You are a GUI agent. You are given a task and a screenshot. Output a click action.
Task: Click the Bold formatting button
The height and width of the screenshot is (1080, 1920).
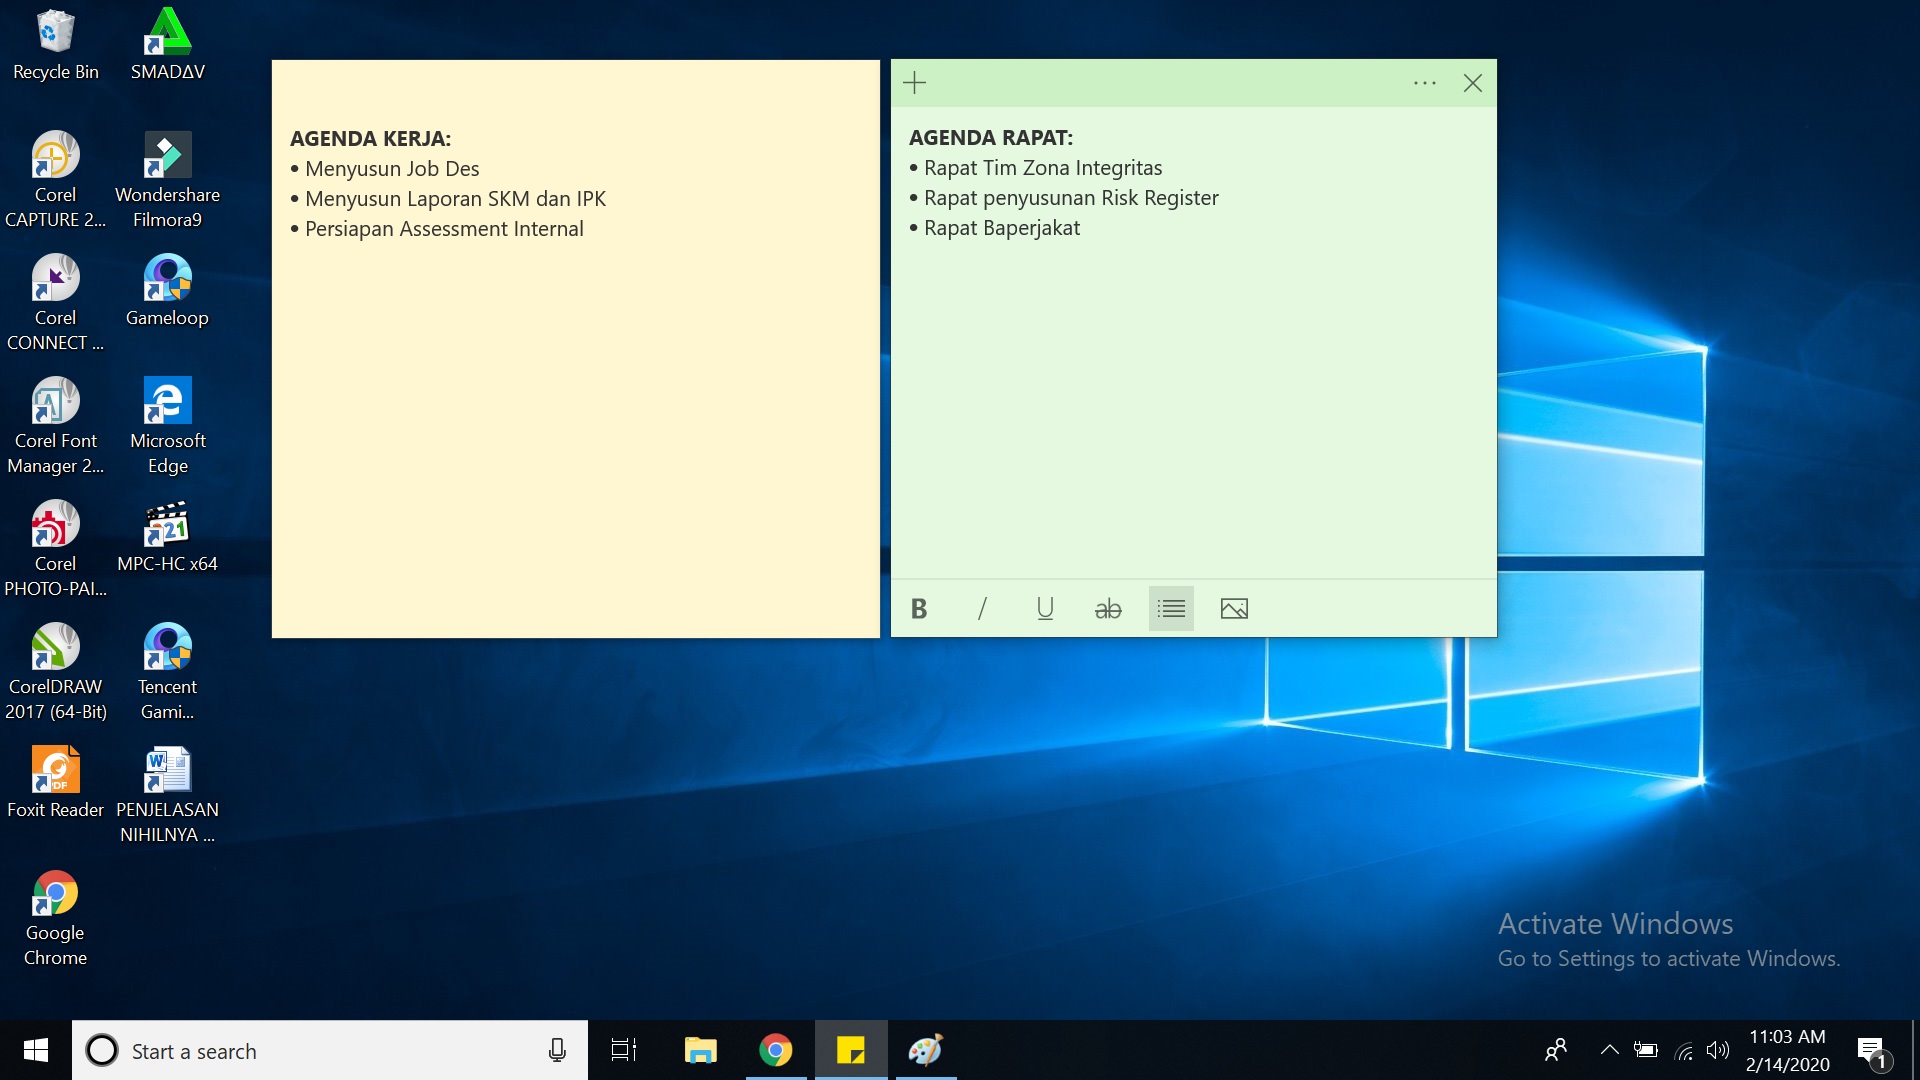click(920, 608)
